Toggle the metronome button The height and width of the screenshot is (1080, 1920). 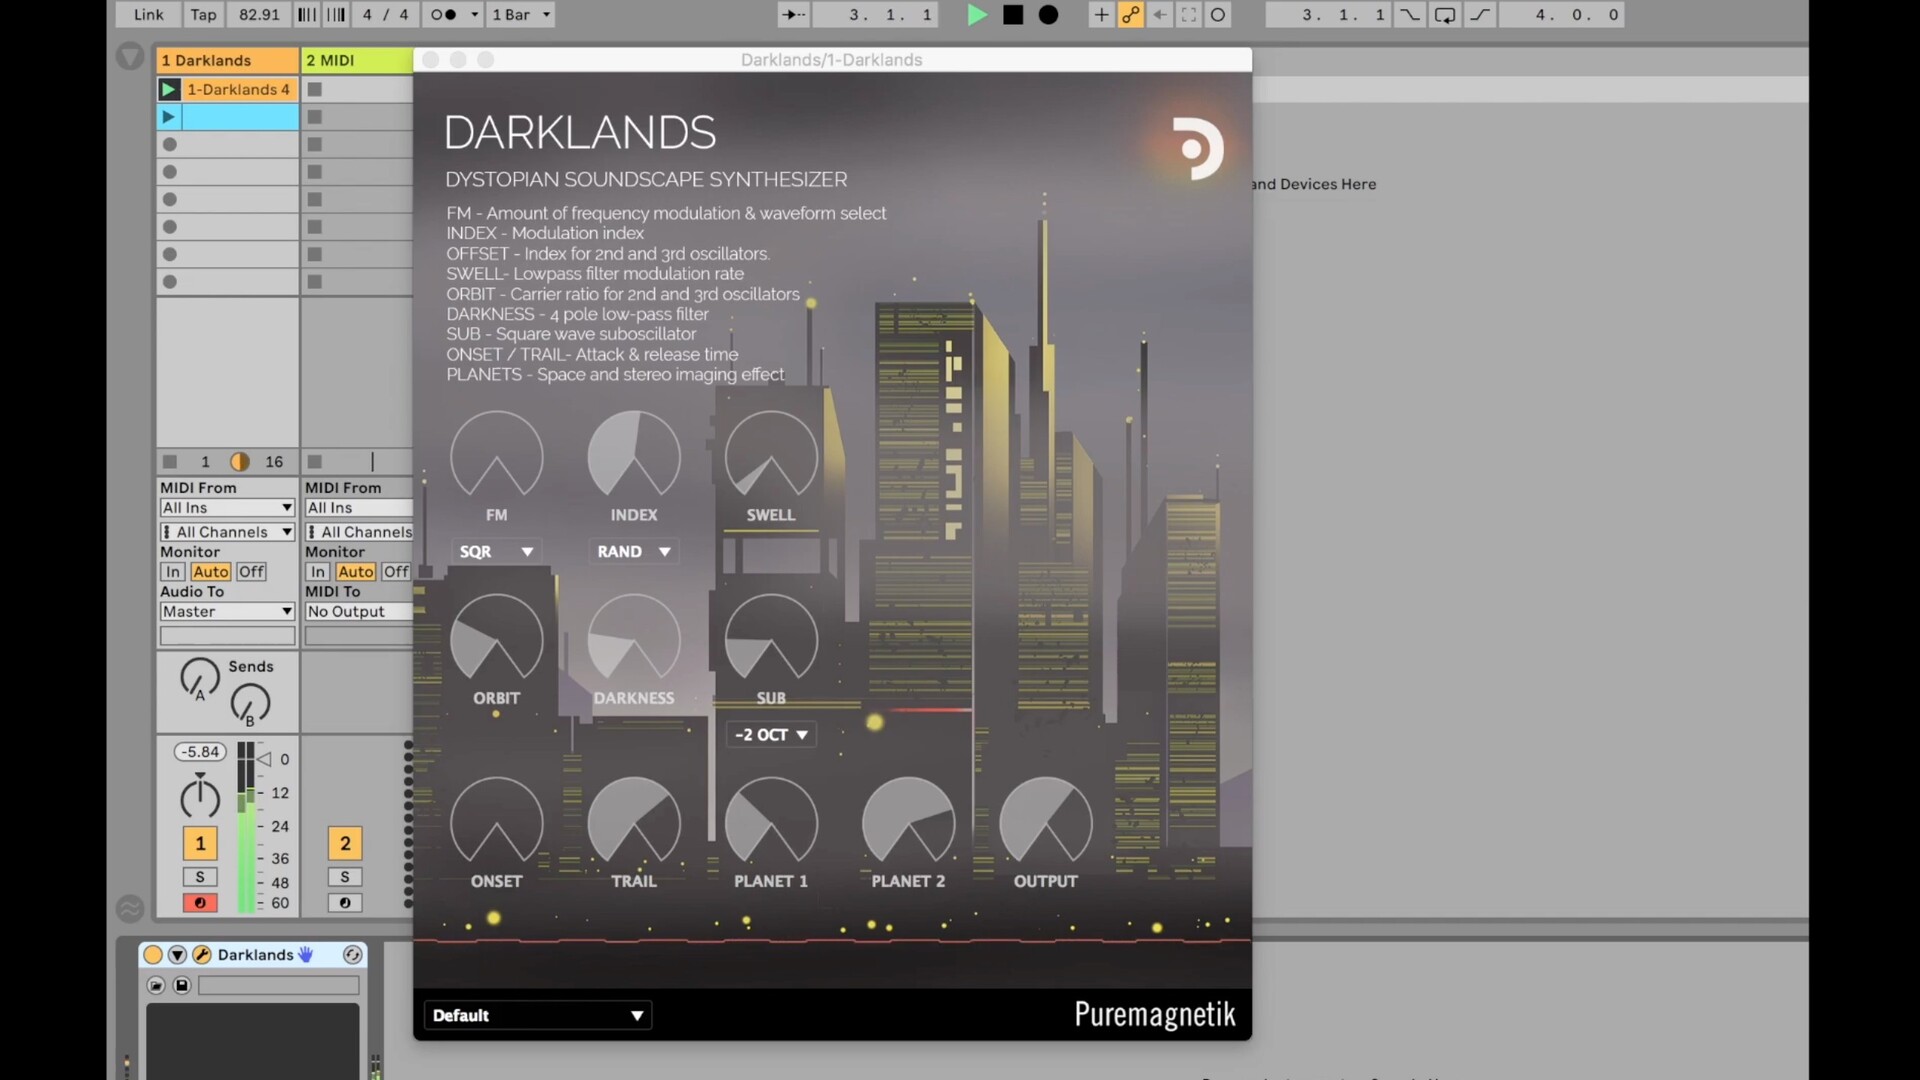point(443,15)
